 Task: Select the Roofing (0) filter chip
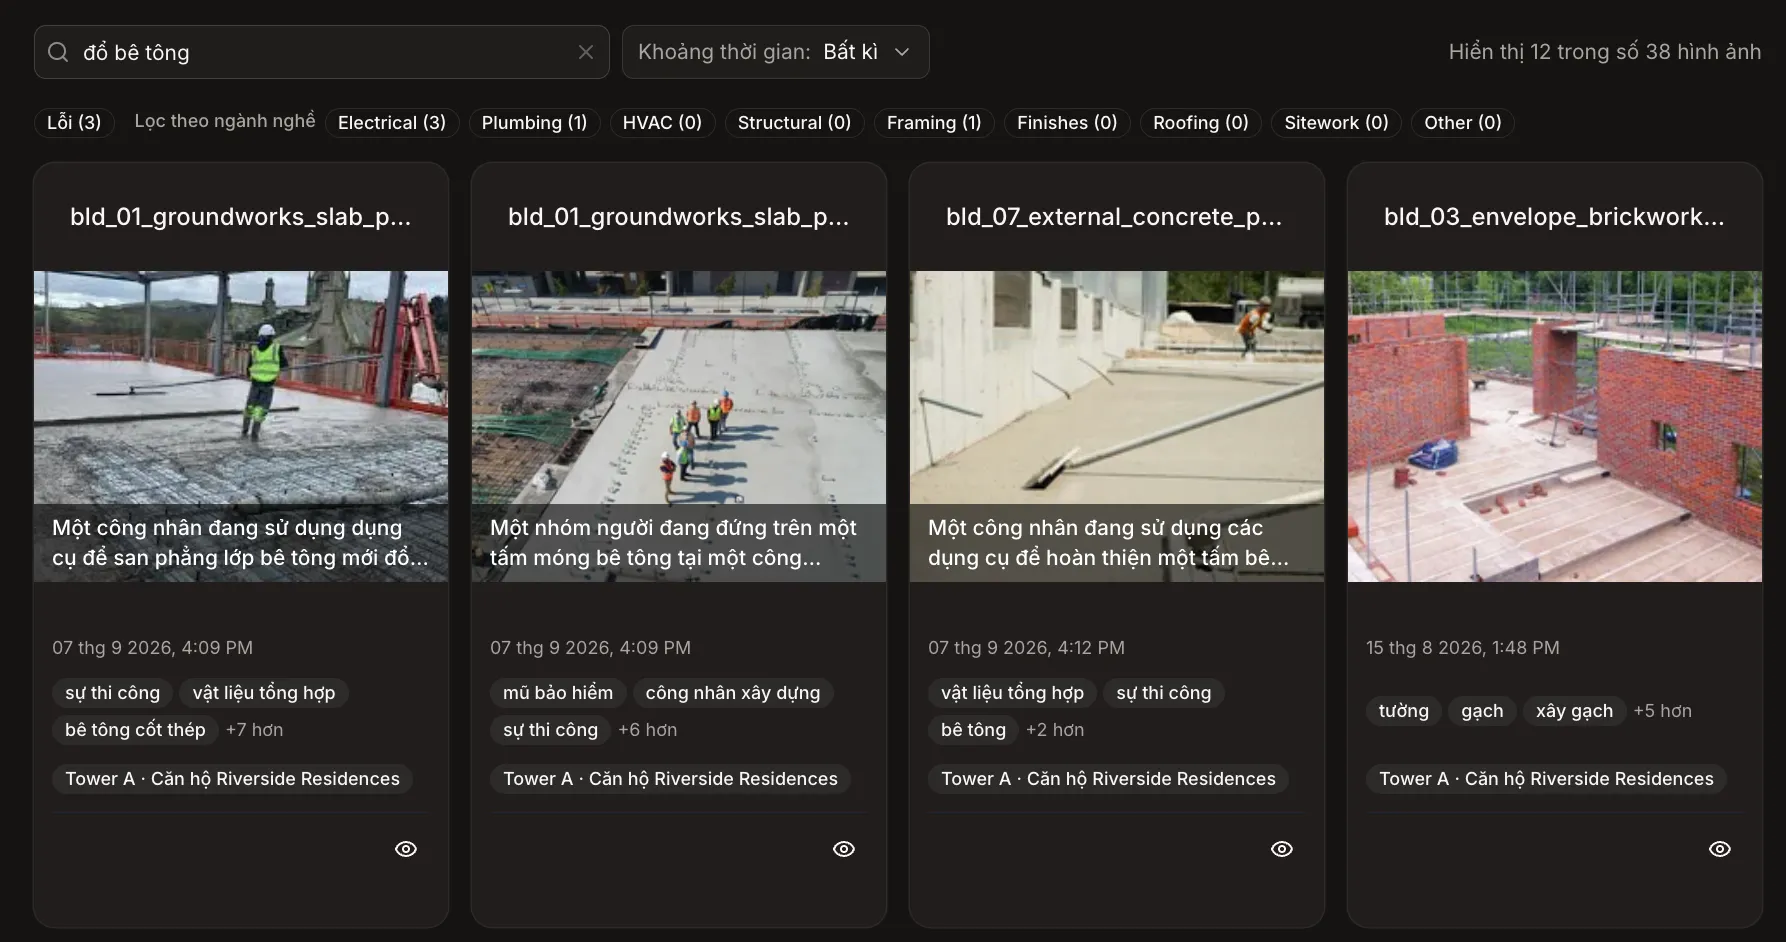coord(1201,122)
